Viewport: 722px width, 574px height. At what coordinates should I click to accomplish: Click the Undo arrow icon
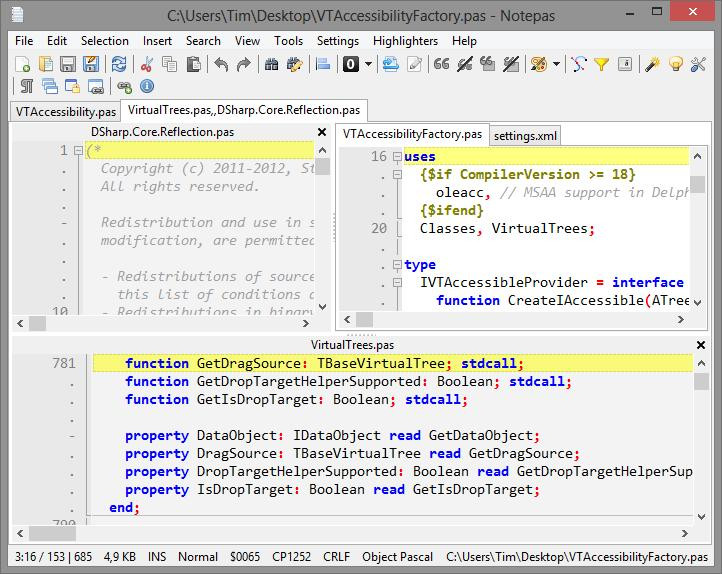pyautogui.click(x=221, y=64)
